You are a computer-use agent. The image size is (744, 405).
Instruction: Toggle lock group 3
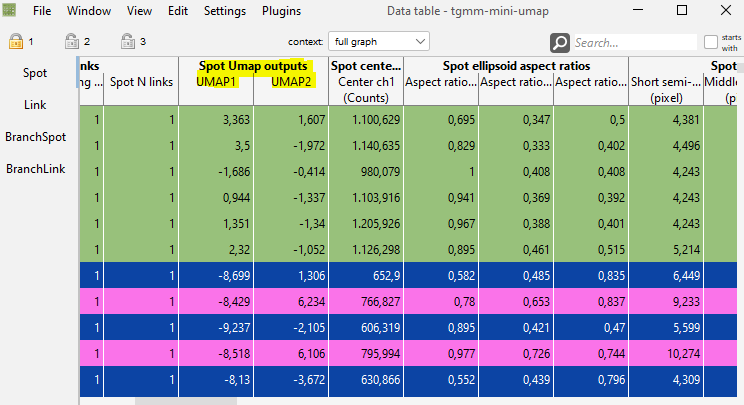coord(128,41)
